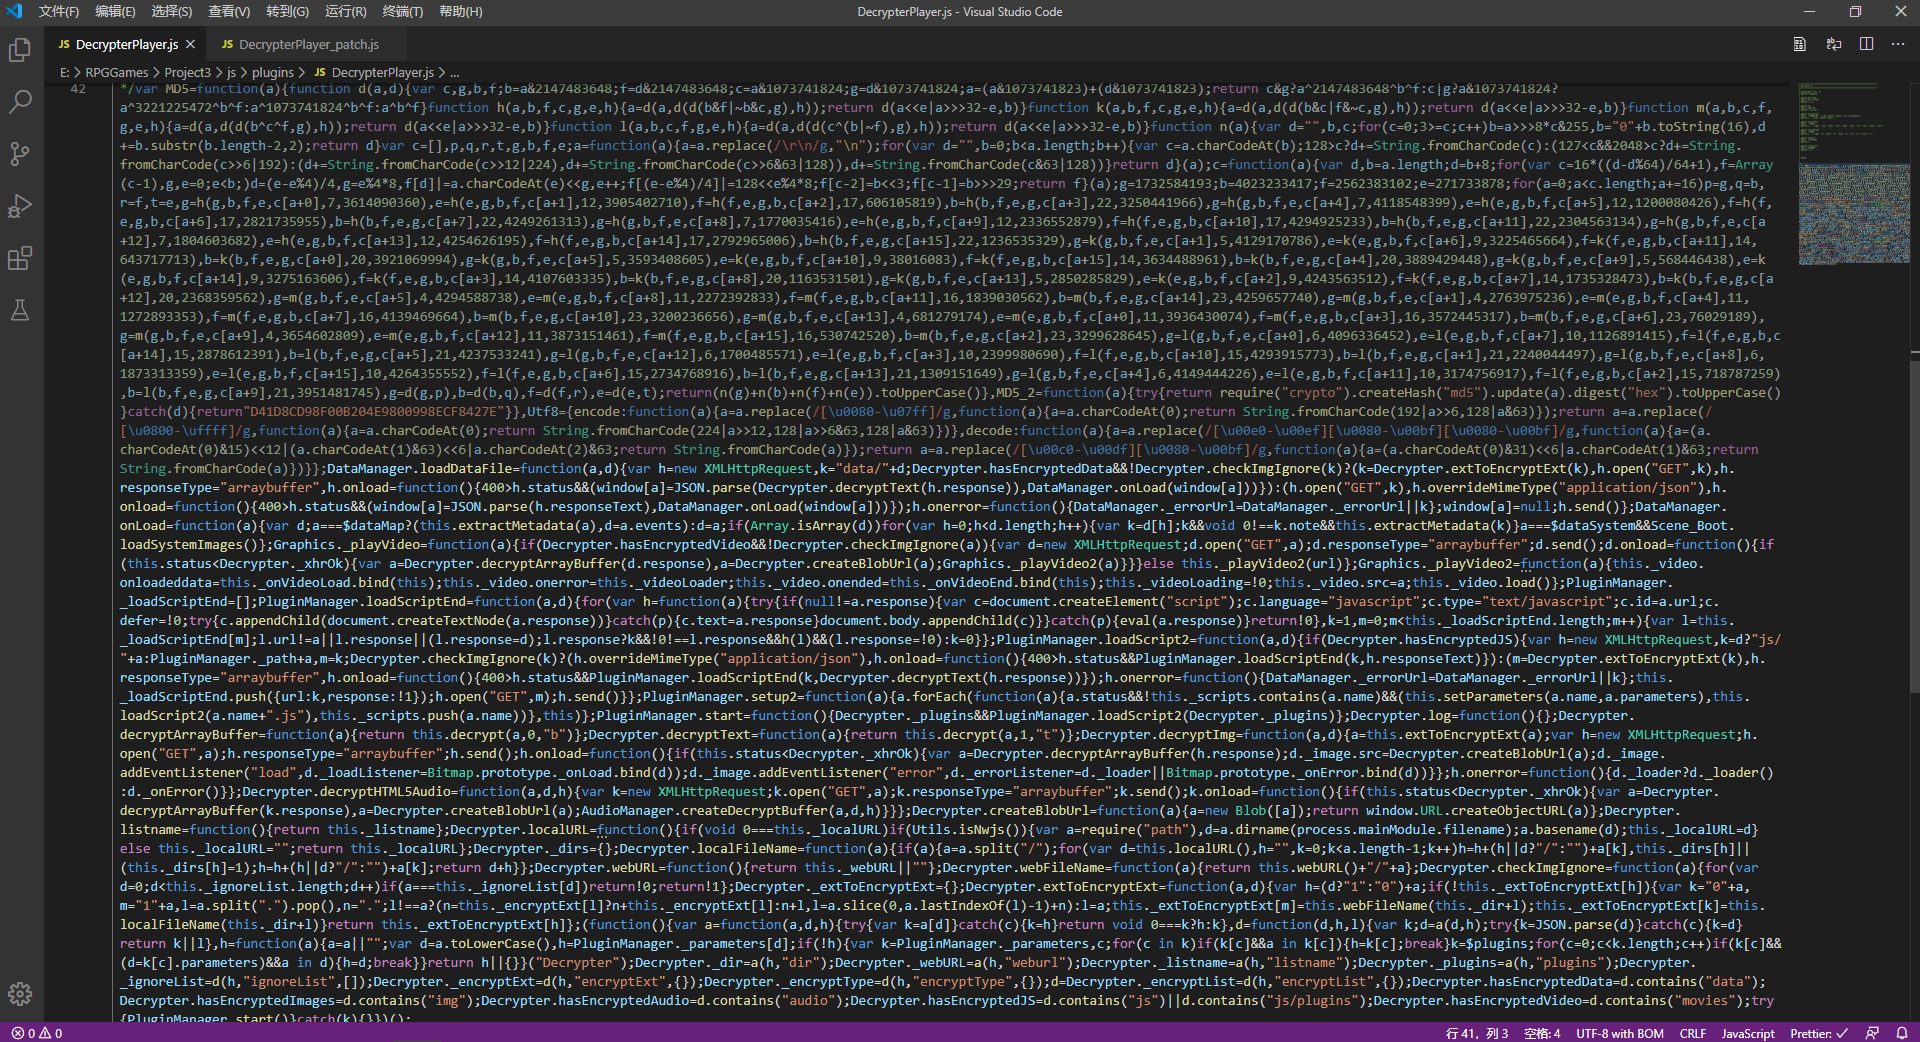The height and width of the screenshot is (1042, 1920).
Task: Open the Run and Debug view
Action: [20, 206]
